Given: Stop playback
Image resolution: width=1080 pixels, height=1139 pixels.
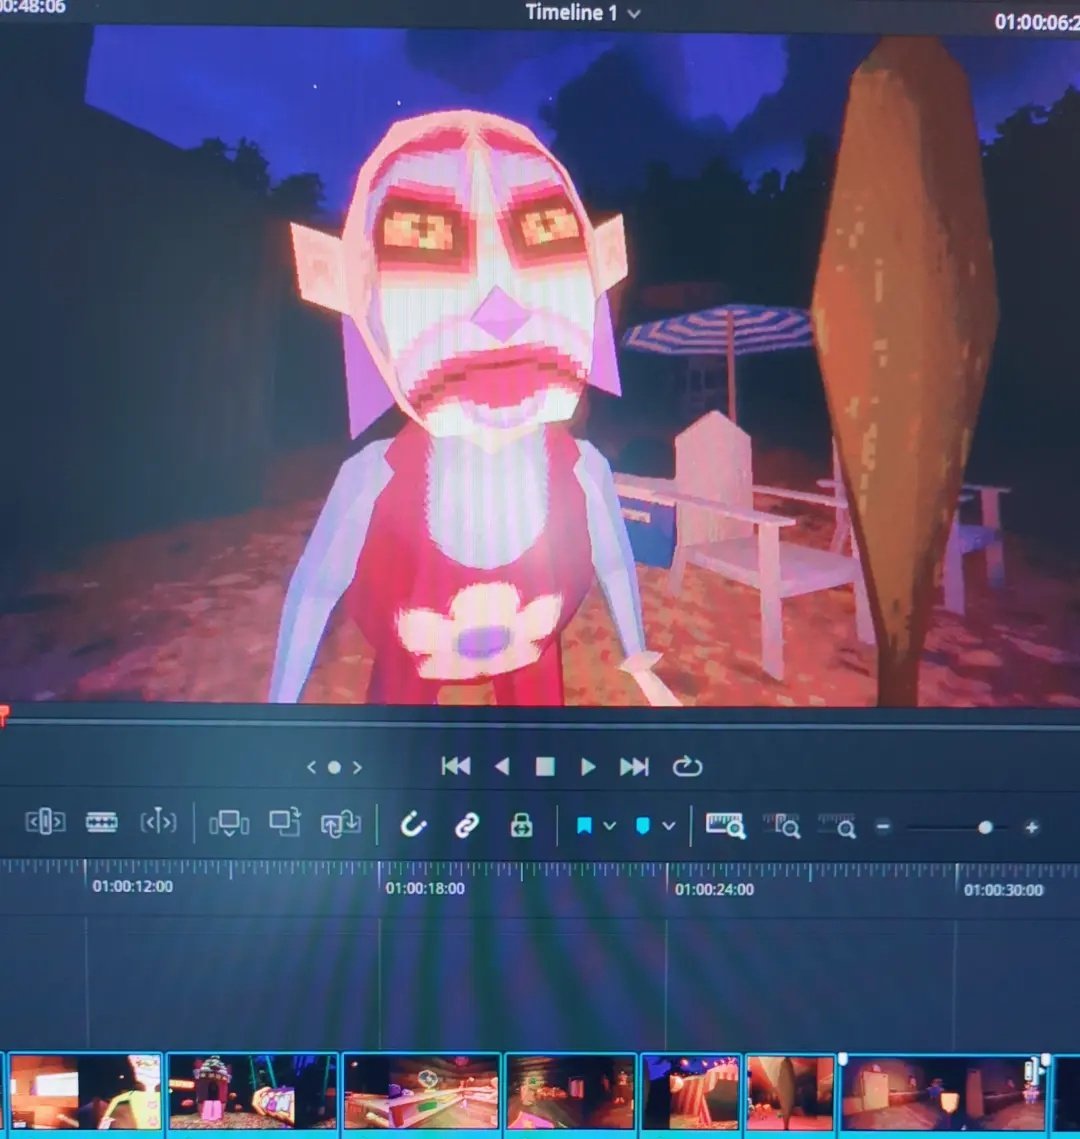Looking at the screenshot, I should pos(545,766).
